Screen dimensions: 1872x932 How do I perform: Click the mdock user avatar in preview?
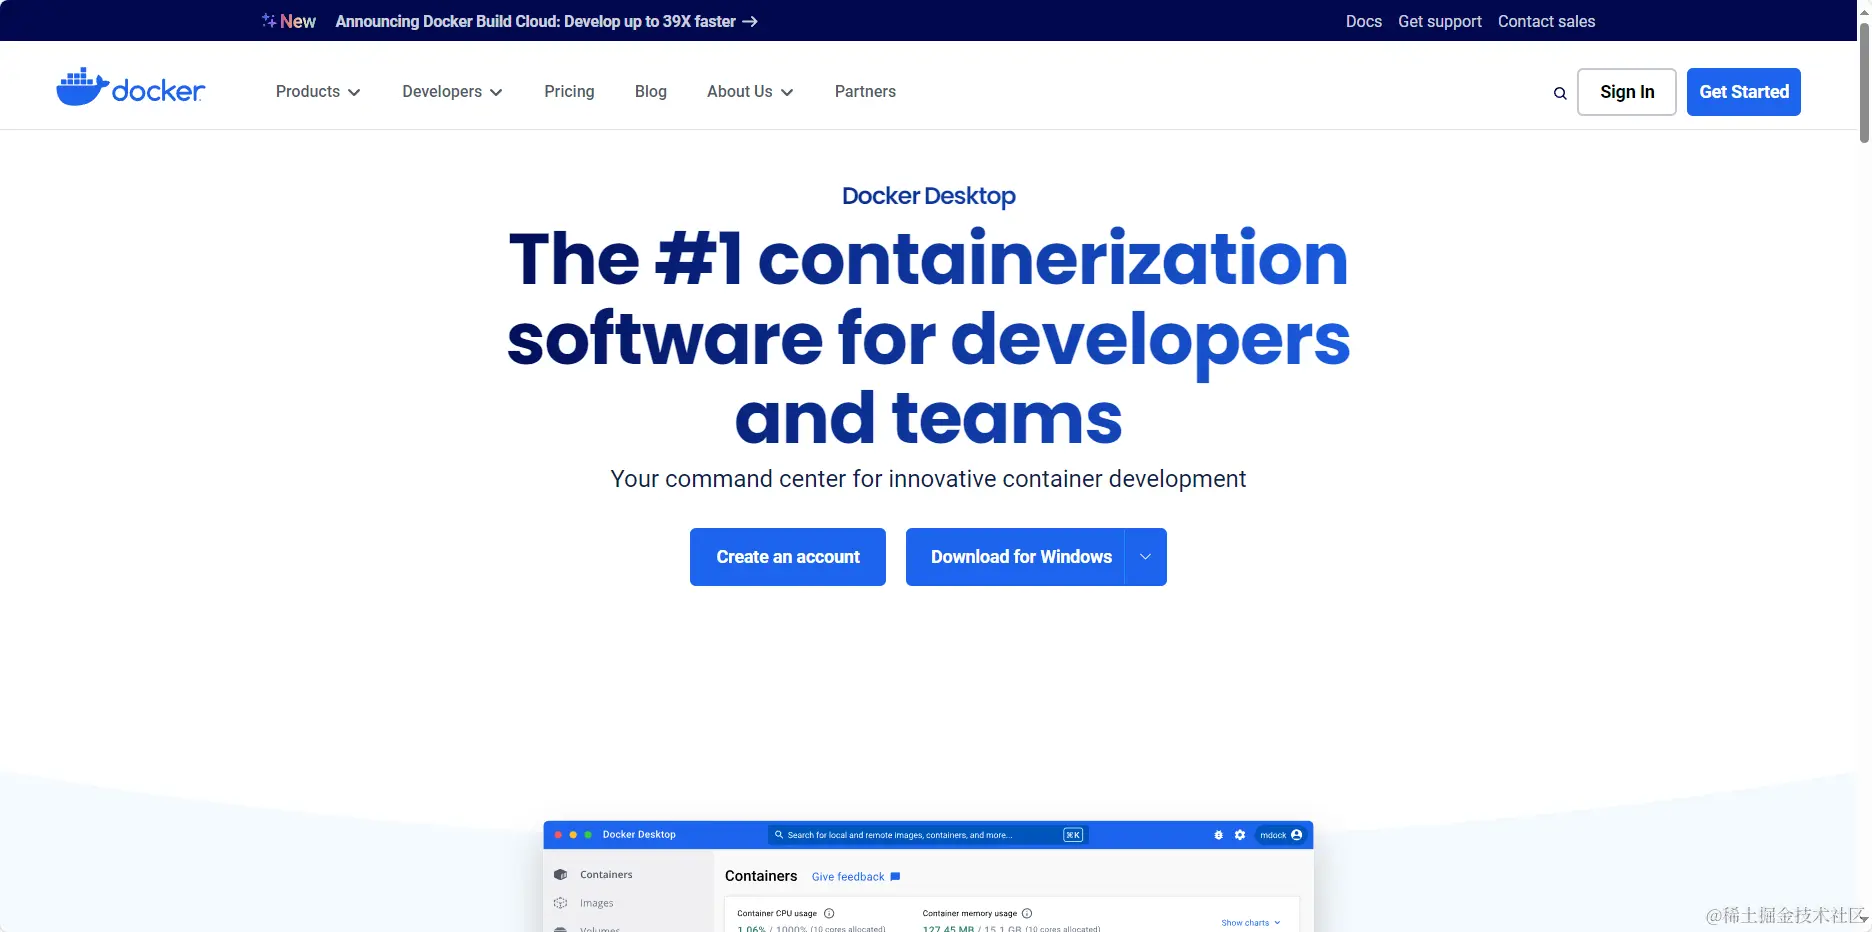tap(1297, 835)
